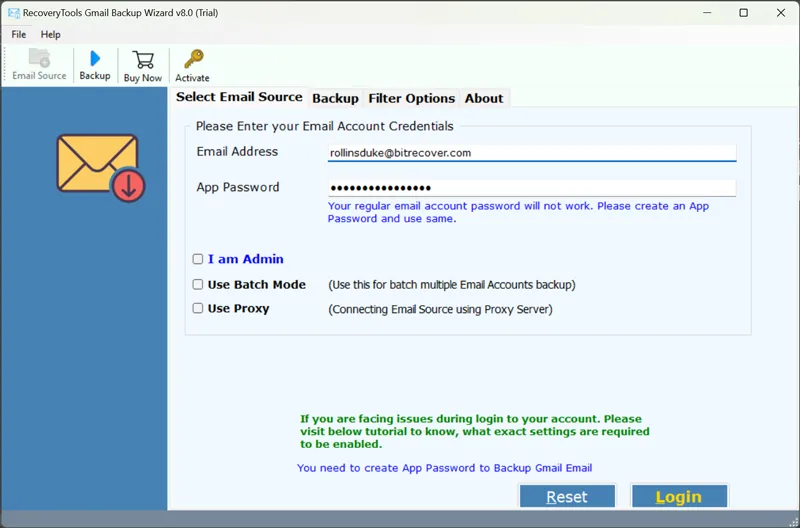This screenshot has height=528, width=800.
Task: Click the 'App Password' label
Action: 238,187
